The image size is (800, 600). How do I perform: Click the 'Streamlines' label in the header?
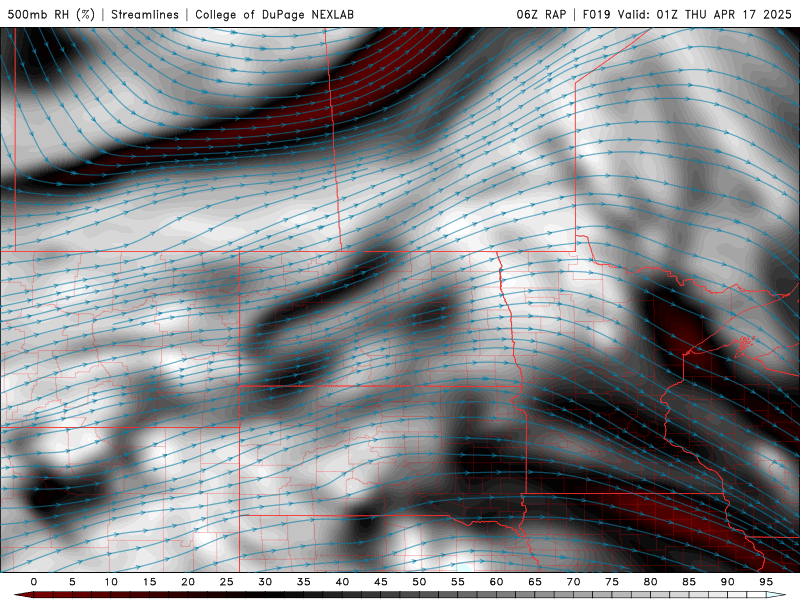pos(145,14)
